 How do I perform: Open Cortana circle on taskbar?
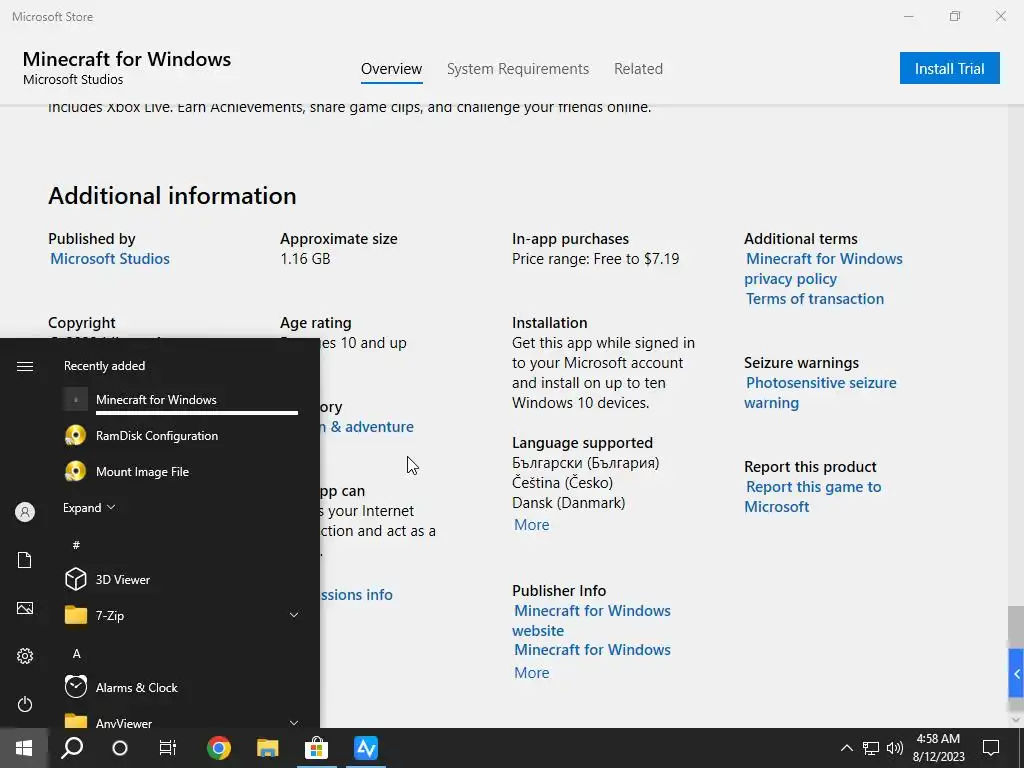click(x=120, y=748)
